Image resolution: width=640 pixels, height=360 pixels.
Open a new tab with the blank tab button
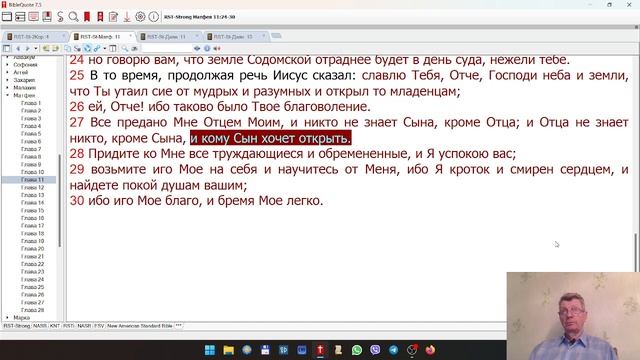coord(276,36)
